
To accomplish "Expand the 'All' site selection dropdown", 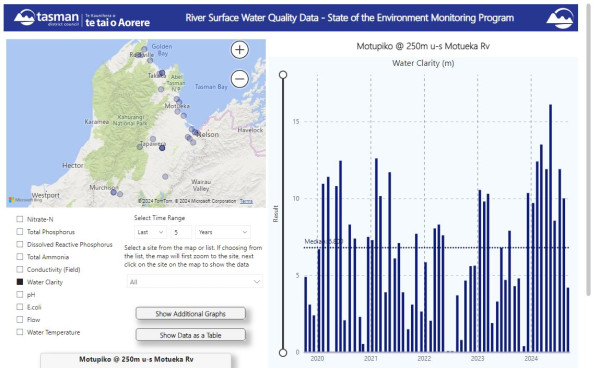I will 195,282.
